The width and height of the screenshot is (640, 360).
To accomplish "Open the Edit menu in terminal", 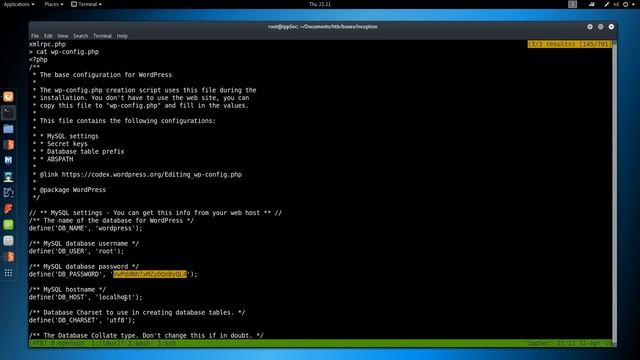I will (x=48, y=36).
